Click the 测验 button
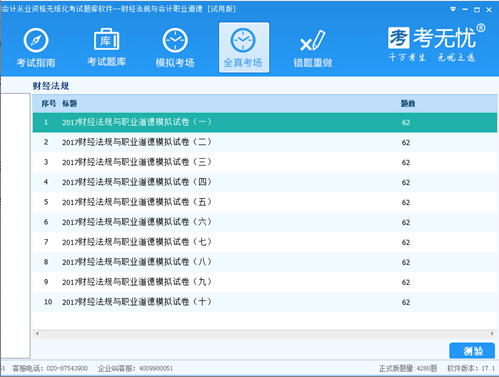Image resolution: width=499 pixels, height=377 pixels. pyautogui.click(x=472, y=351)
